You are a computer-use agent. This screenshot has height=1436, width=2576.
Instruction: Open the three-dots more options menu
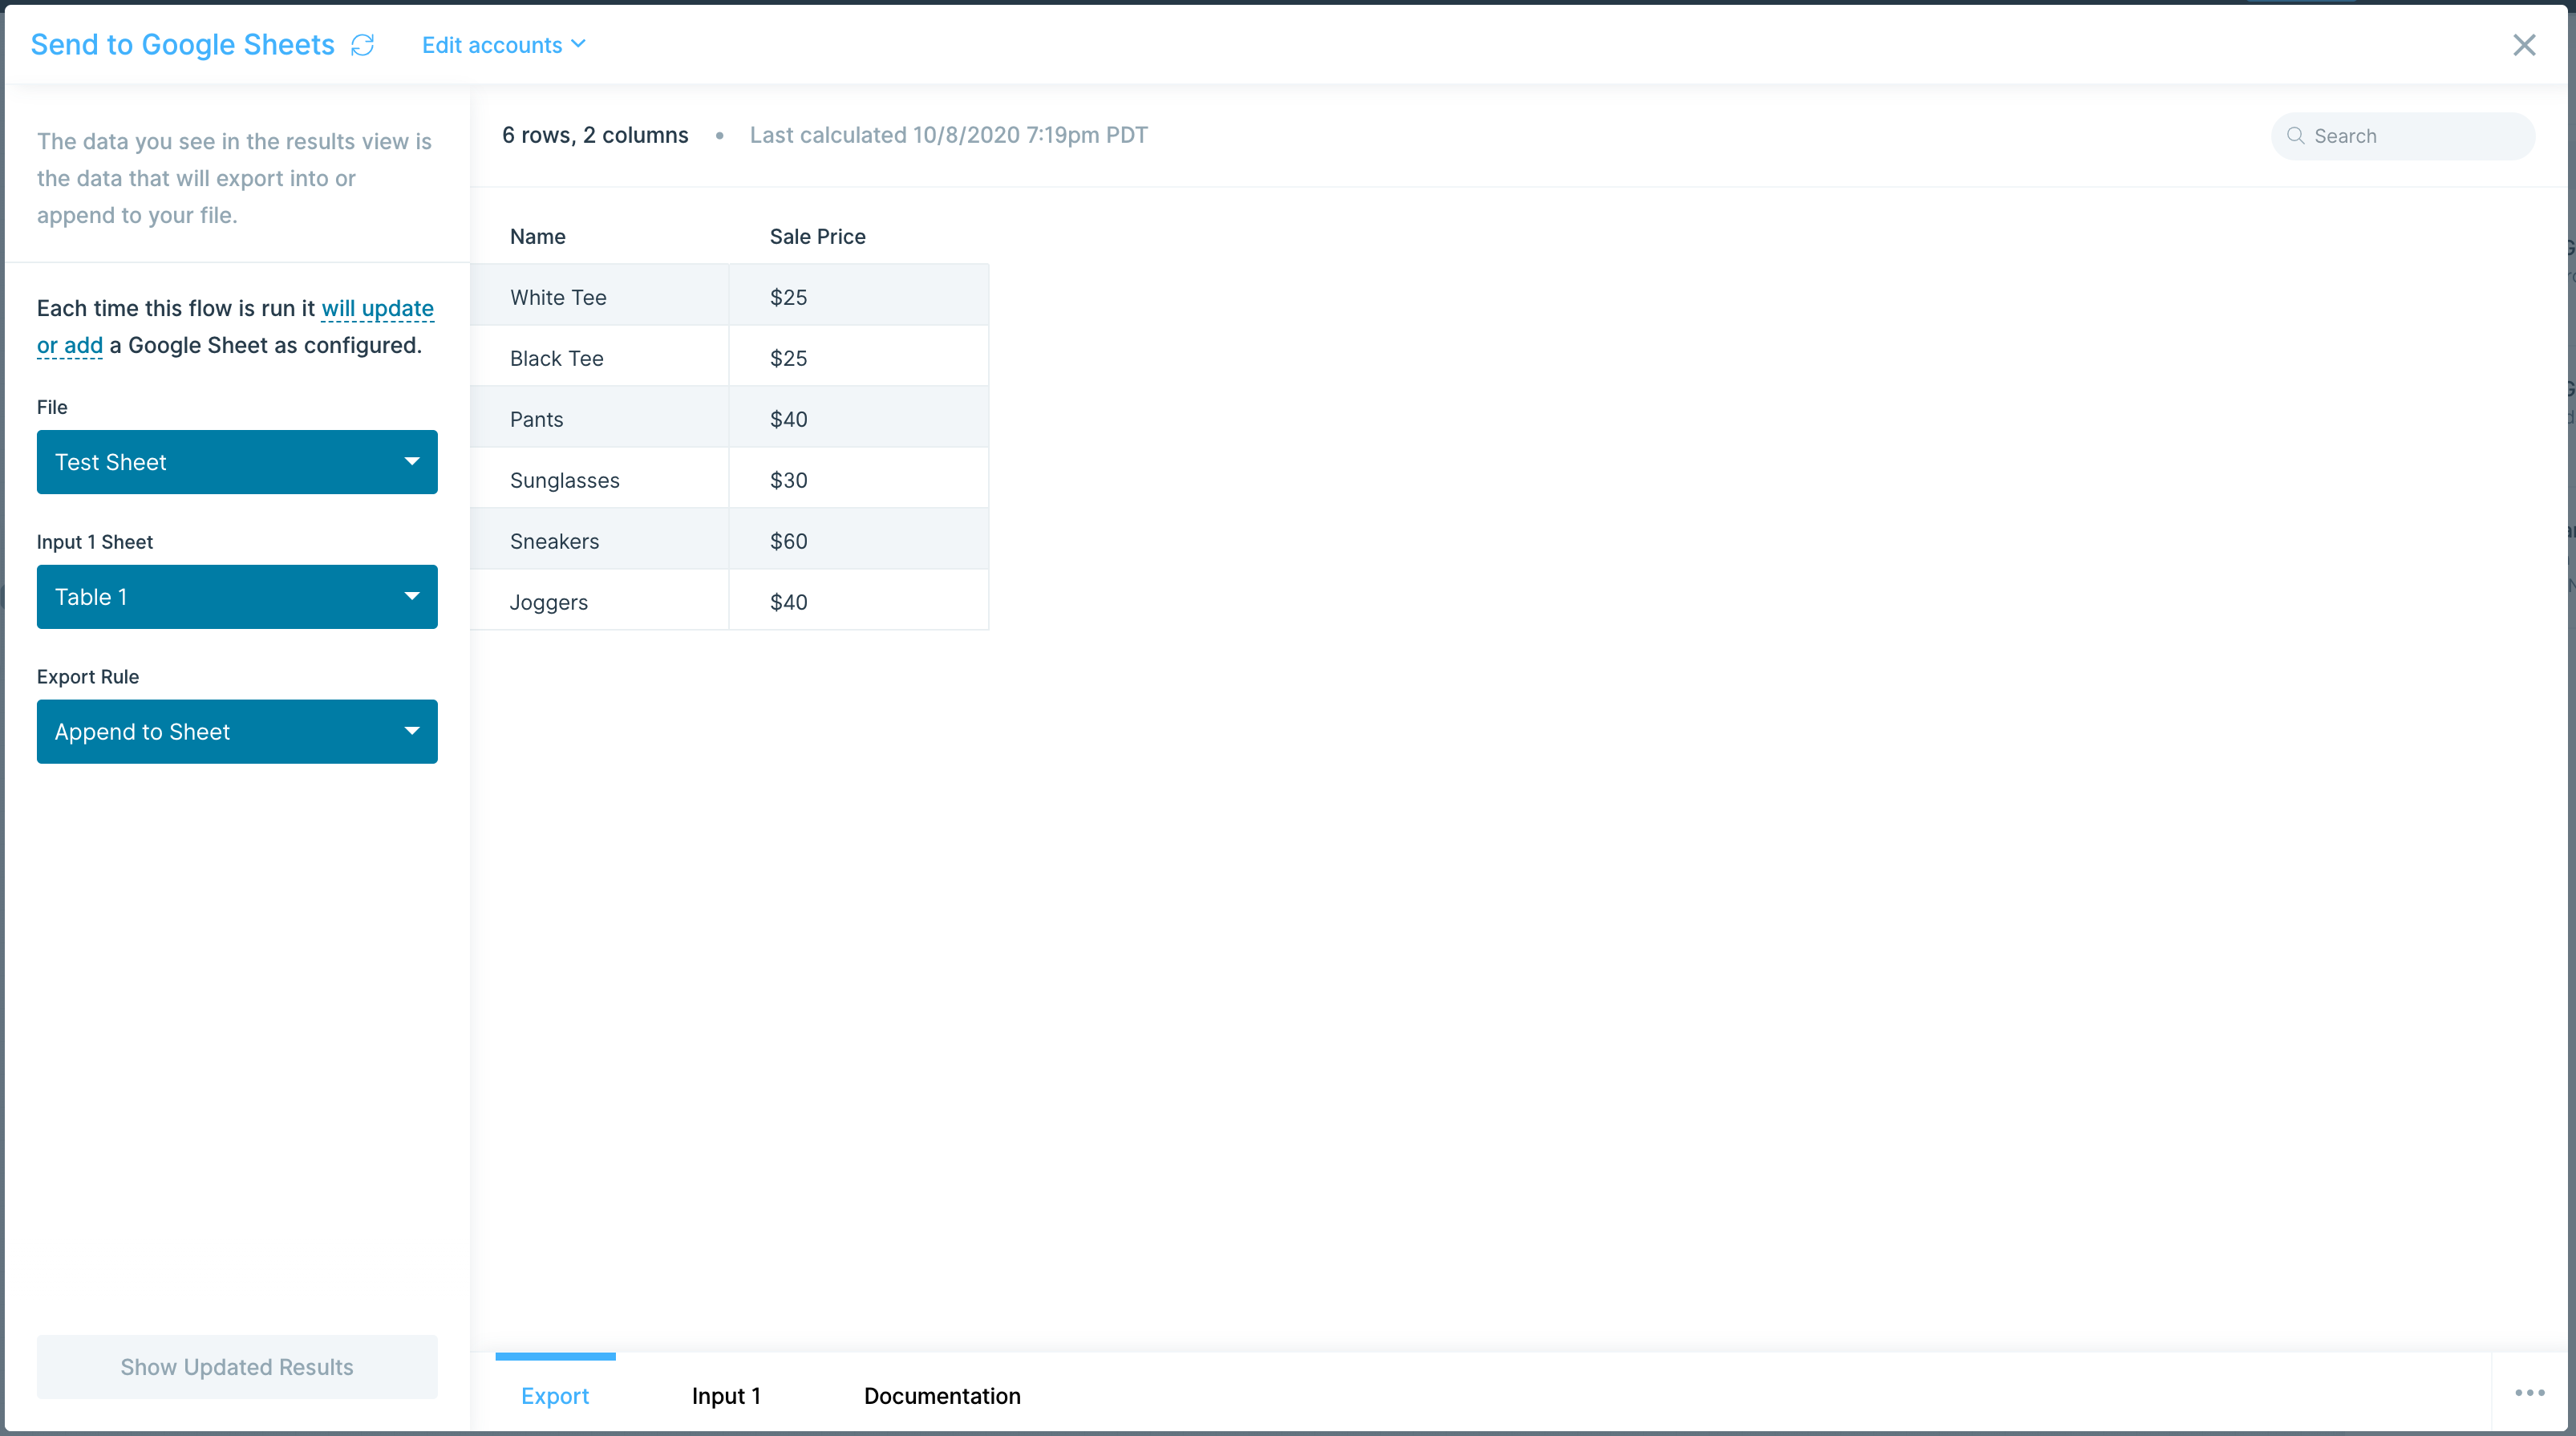point(2529,1393)
